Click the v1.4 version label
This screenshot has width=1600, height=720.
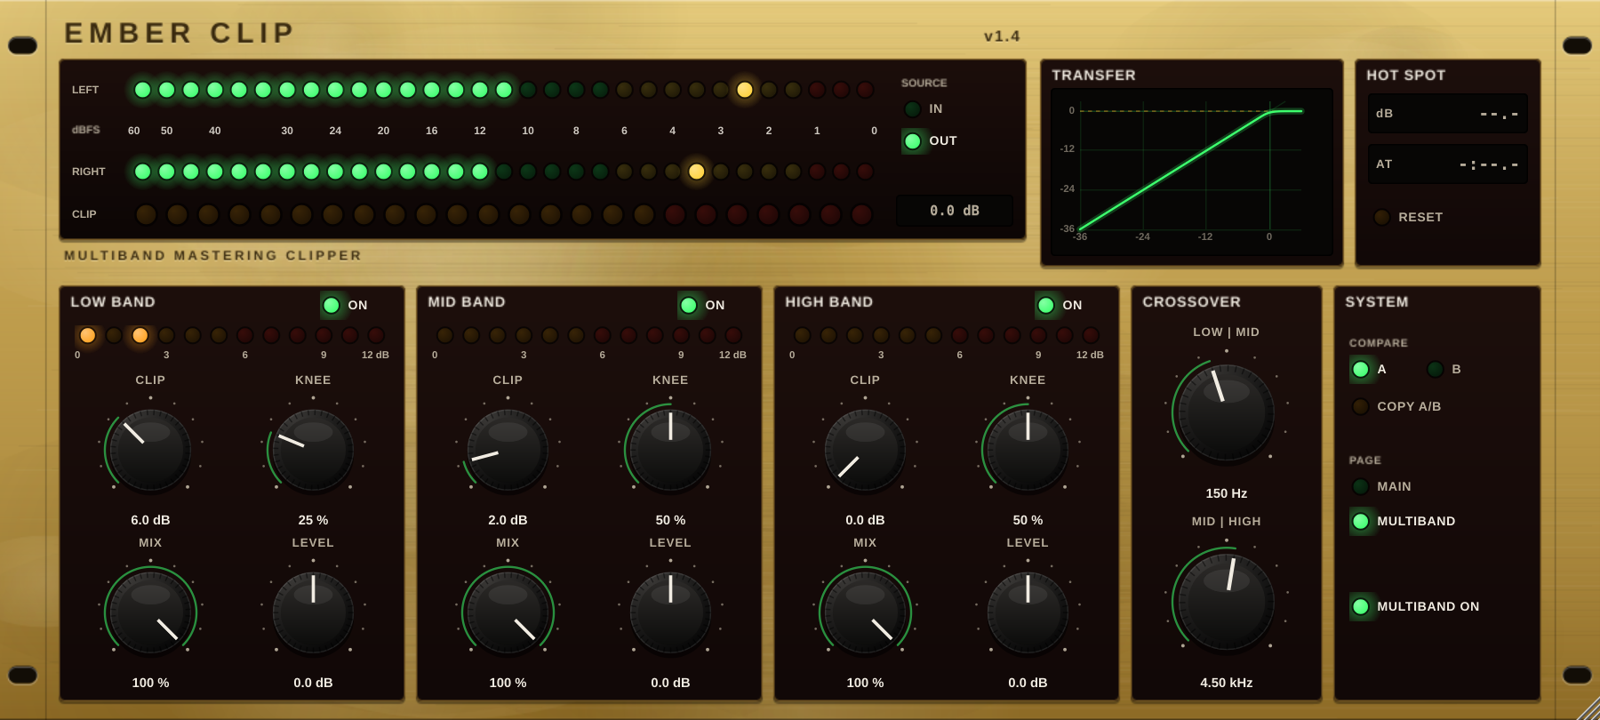1001,36
